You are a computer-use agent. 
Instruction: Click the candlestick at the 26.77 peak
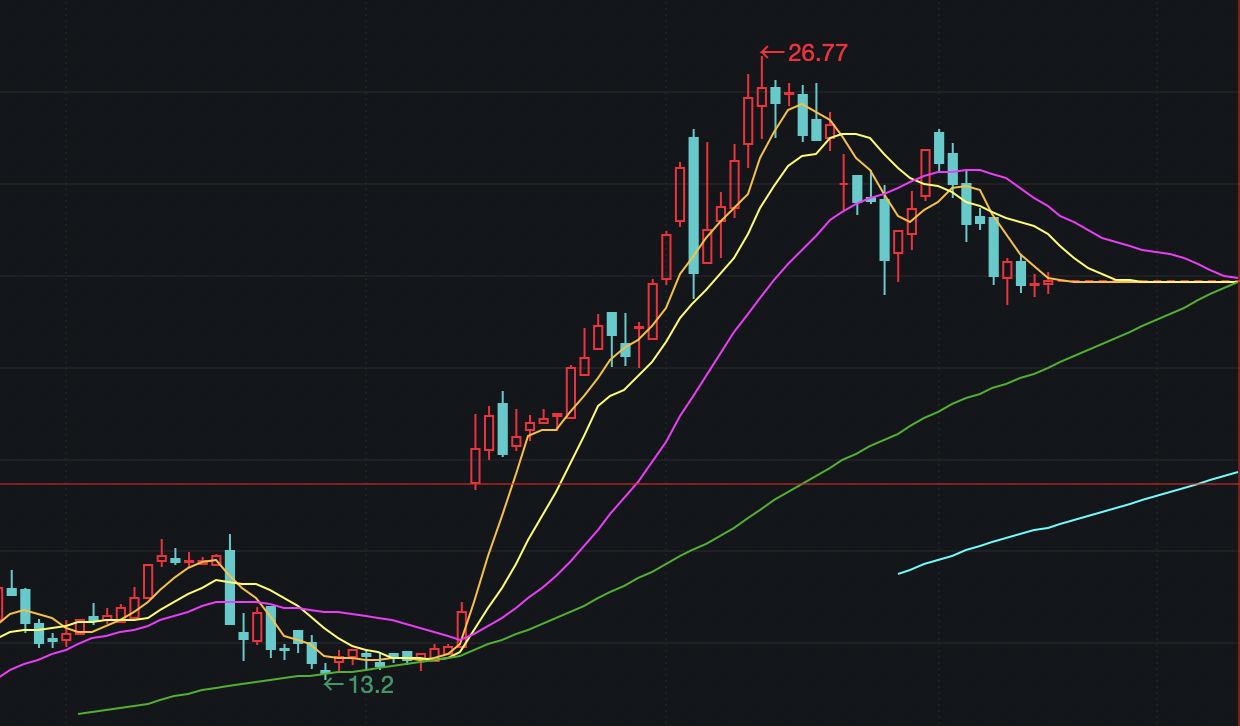tap(762, 96)
